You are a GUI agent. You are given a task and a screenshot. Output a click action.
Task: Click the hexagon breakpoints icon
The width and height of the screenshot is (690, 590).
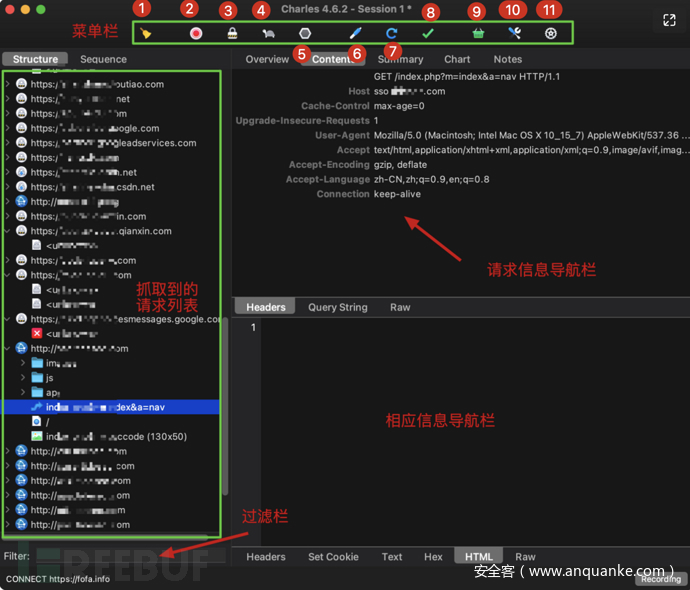pyautogui.click(x=305, y=33)
